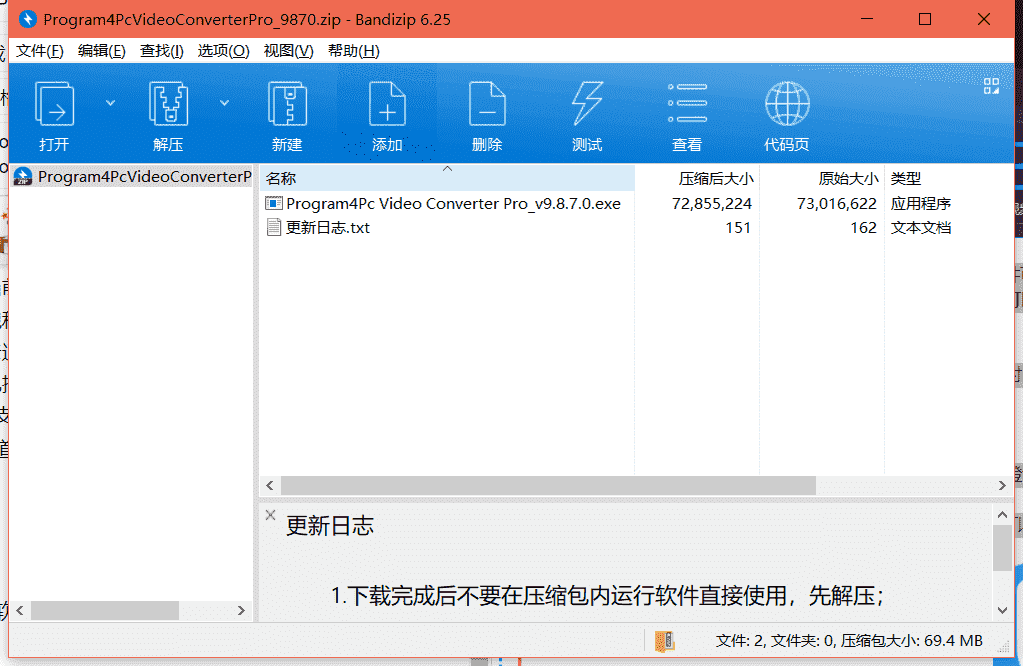
Task: Click the 解压 (Extract) toolbar icon
Action: (168, 104)
